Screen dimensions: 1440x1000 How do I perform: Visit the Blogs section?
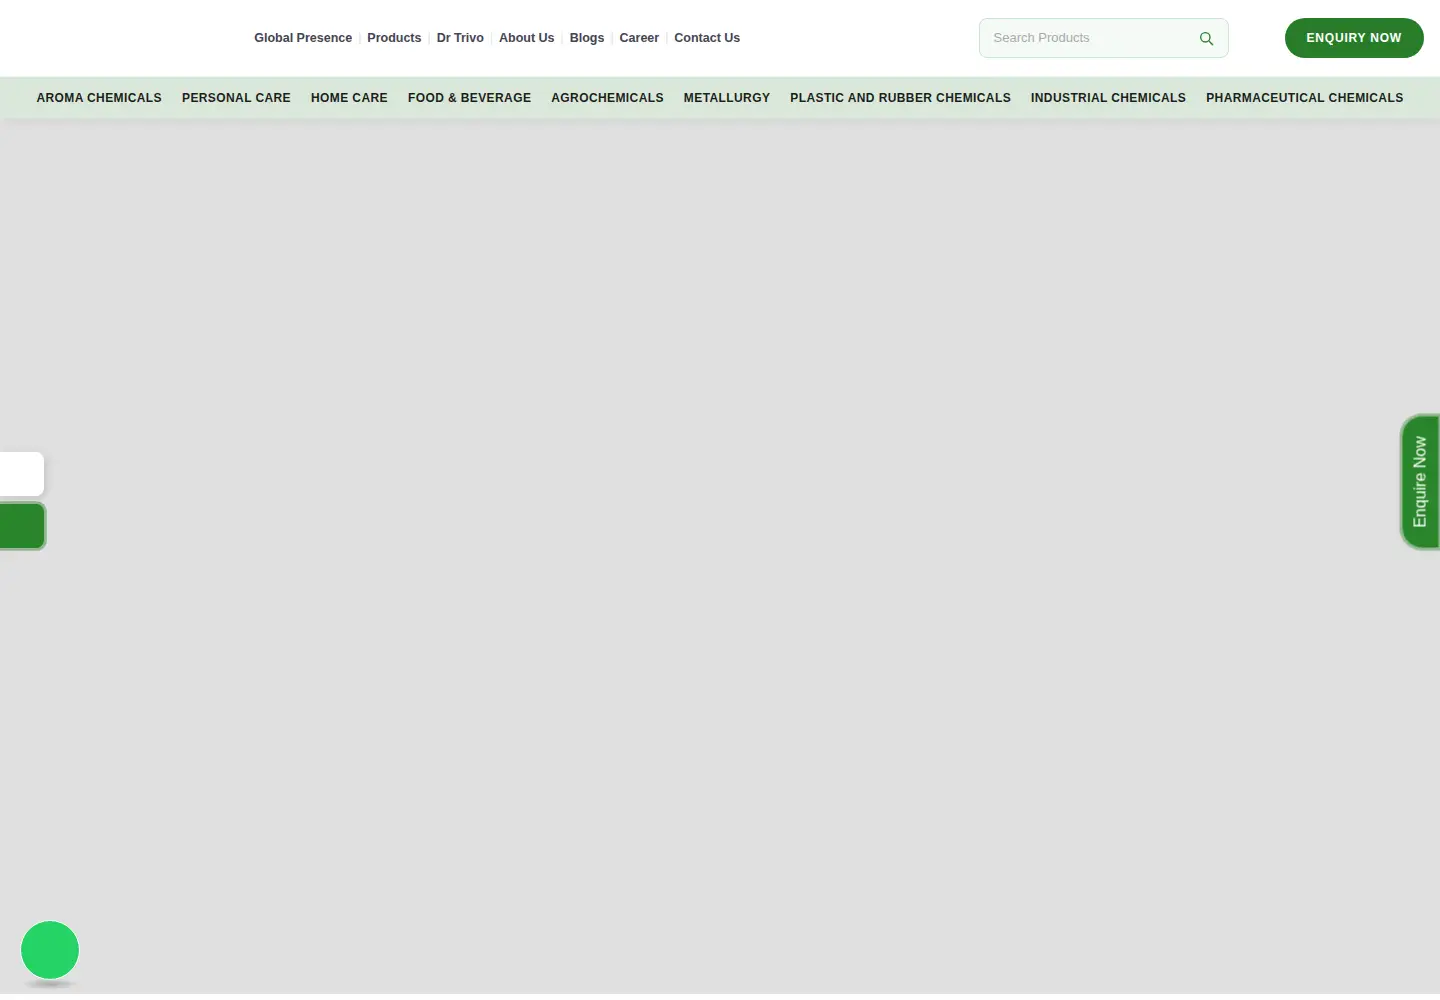[x=587, y=38]
